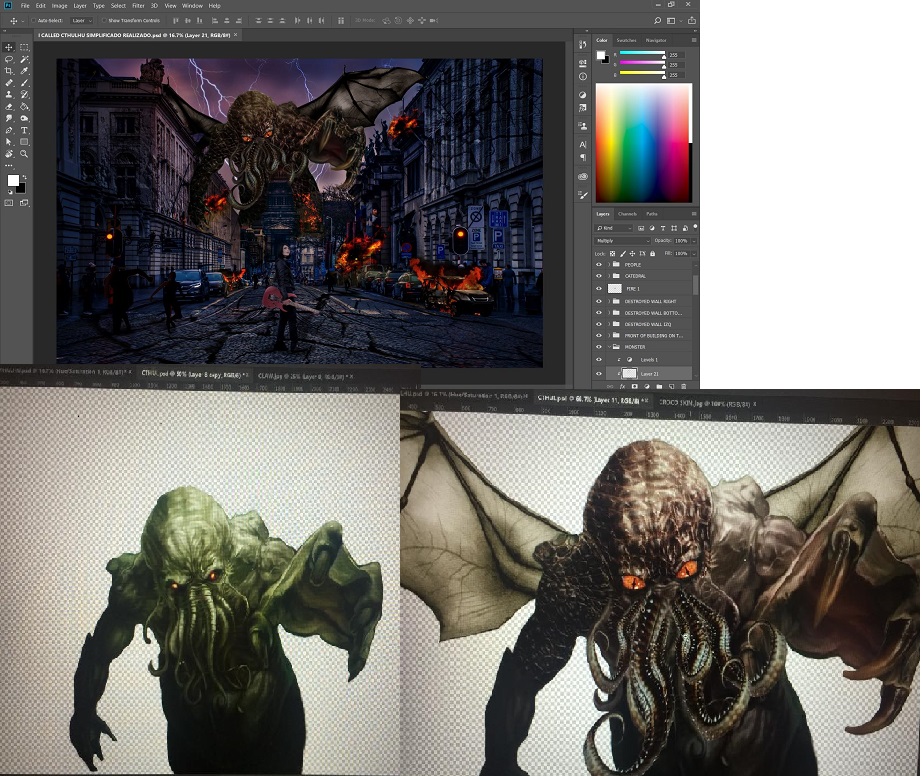Hide the PEOPLE layer group
The image size is (922, 776).
599,265
